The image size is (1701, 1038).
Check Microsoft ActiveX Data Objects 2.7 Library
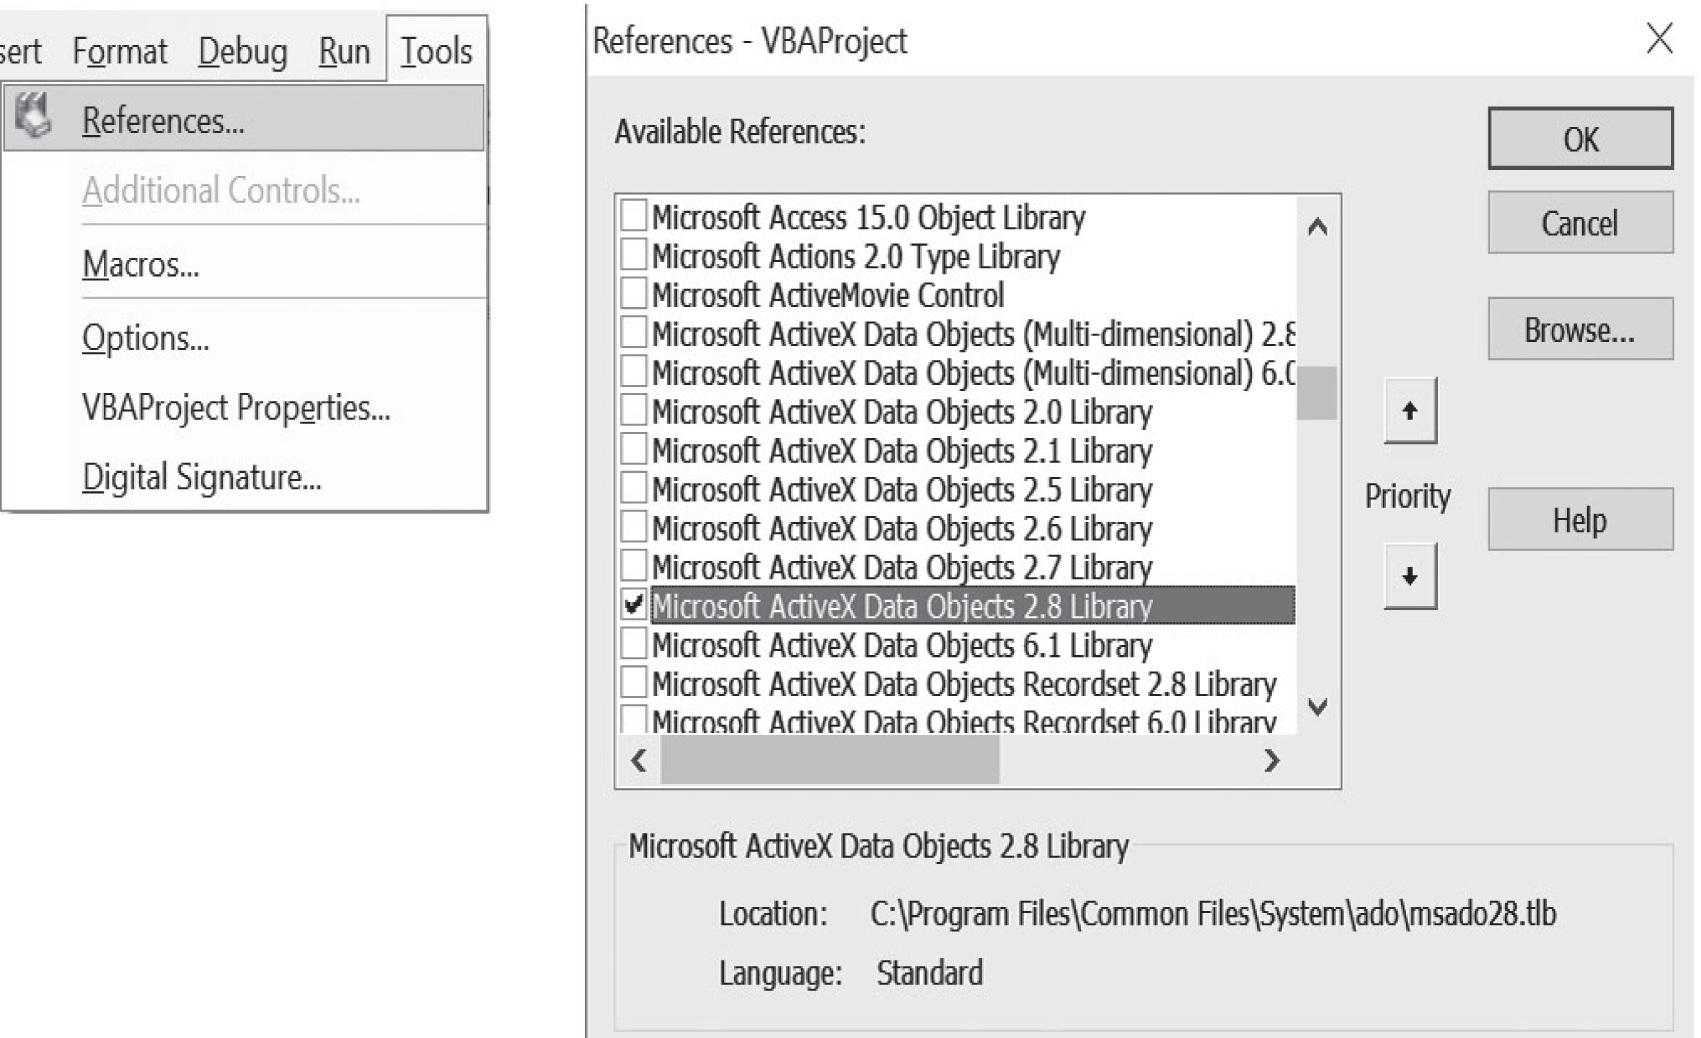point(633,566)
